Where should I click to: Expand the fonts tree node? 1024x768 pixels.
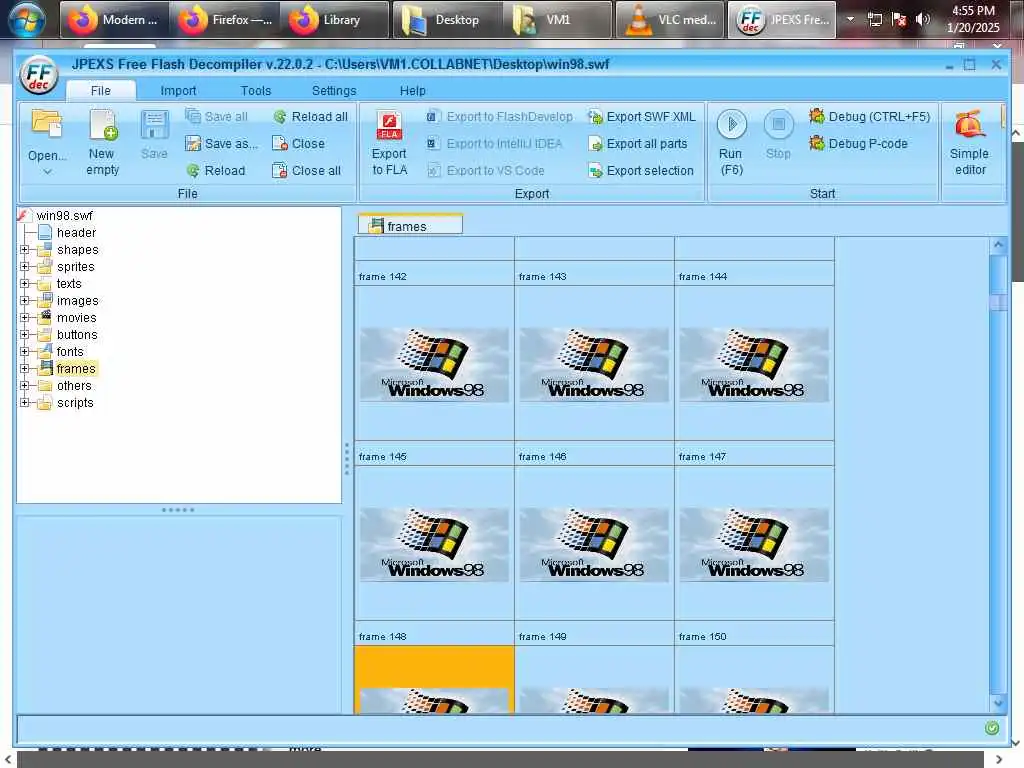25,351
